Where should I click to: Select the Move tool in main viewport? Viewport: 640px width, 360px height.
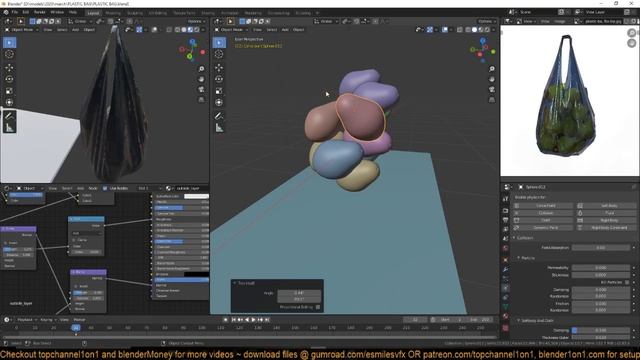219,68
